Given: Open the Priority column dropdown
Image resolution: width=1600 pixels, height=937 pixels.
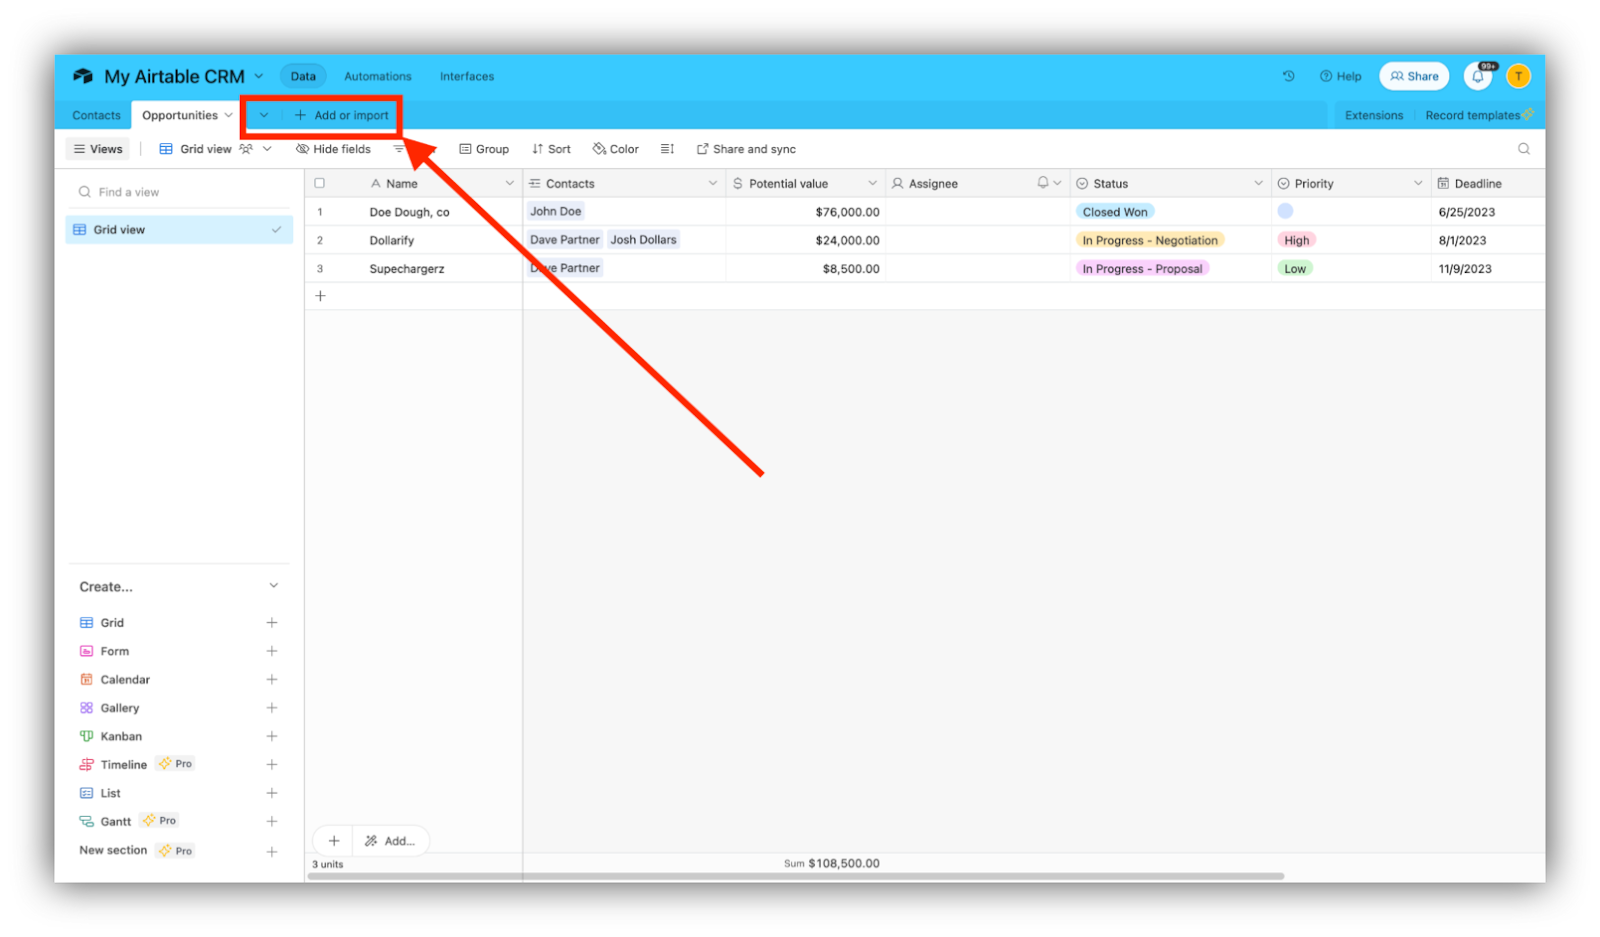Looking at the screenshot, I should point(1418,183).
